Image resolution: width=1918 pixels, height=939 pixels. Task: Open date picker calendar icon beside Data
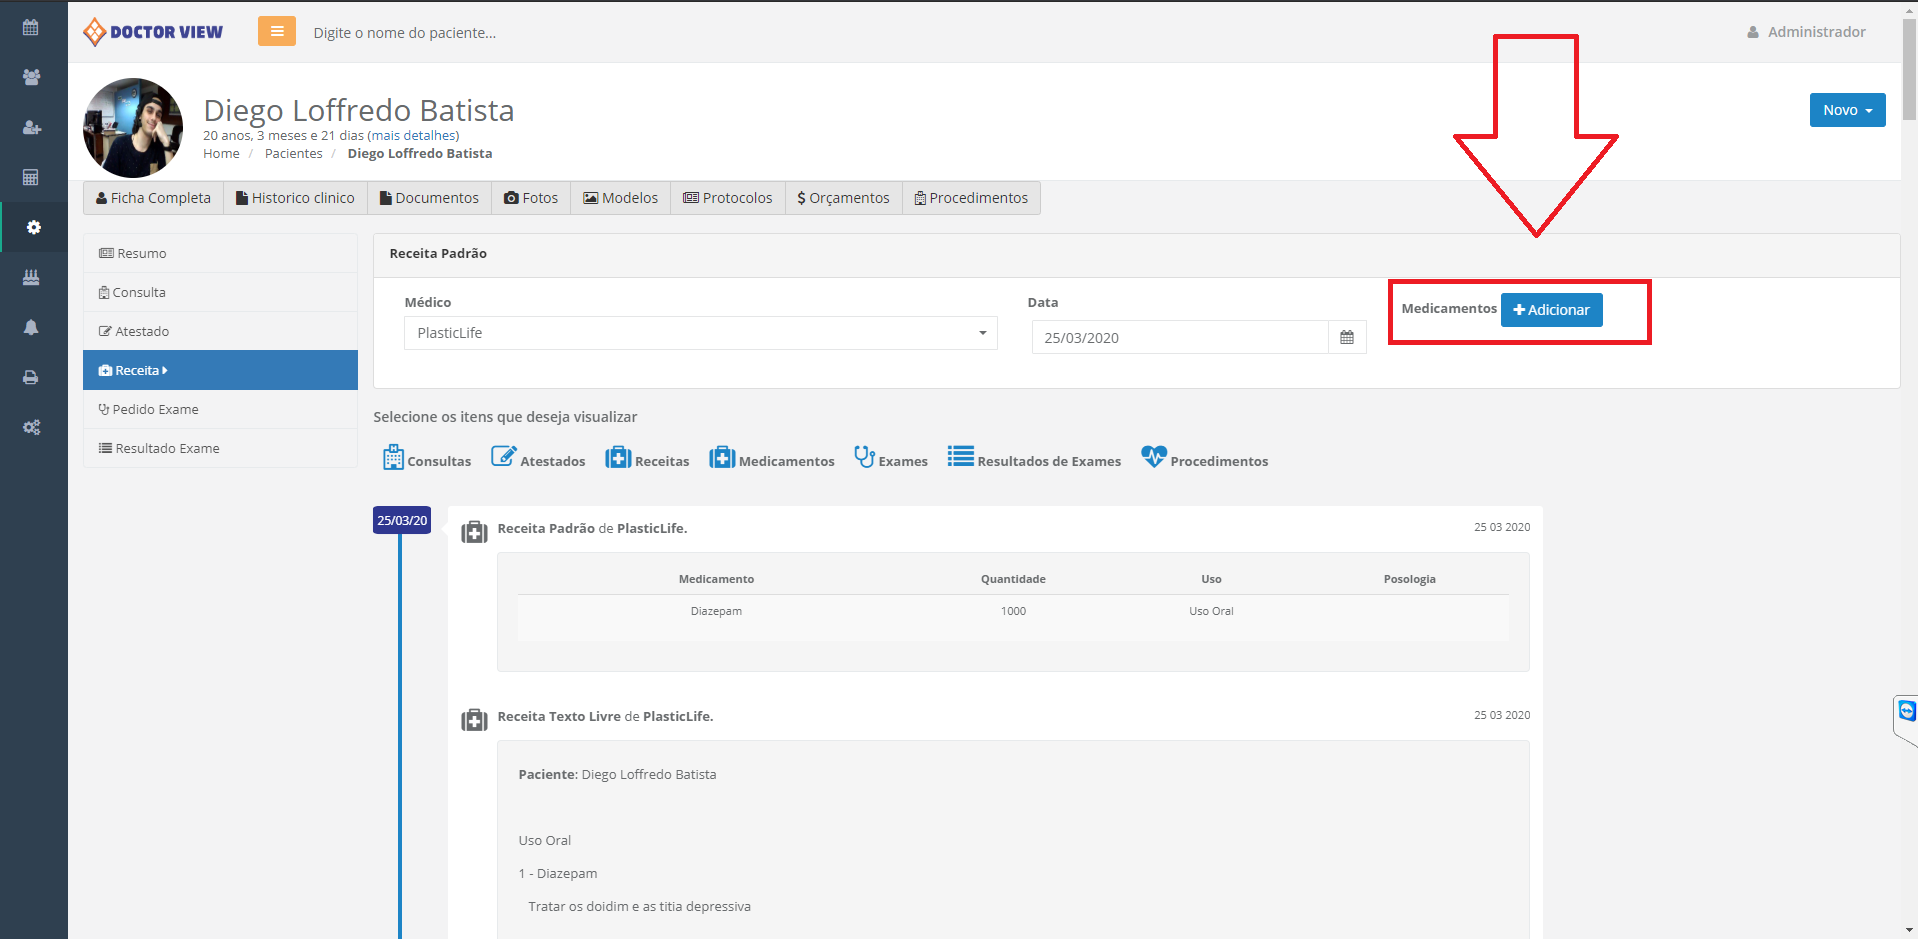1347,338
